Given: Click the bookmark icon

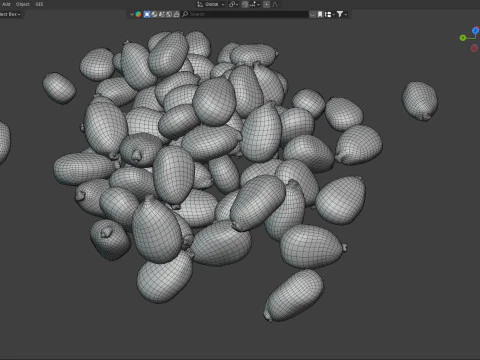Looking at the screenshot, I should [x=320, y=14].
